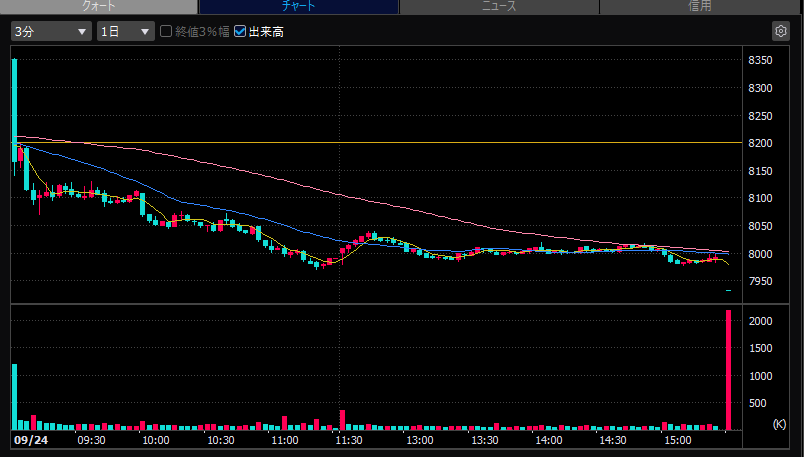804x457 pixels.
Task: Click the 09/24 date label
Action: pos(31,440)
